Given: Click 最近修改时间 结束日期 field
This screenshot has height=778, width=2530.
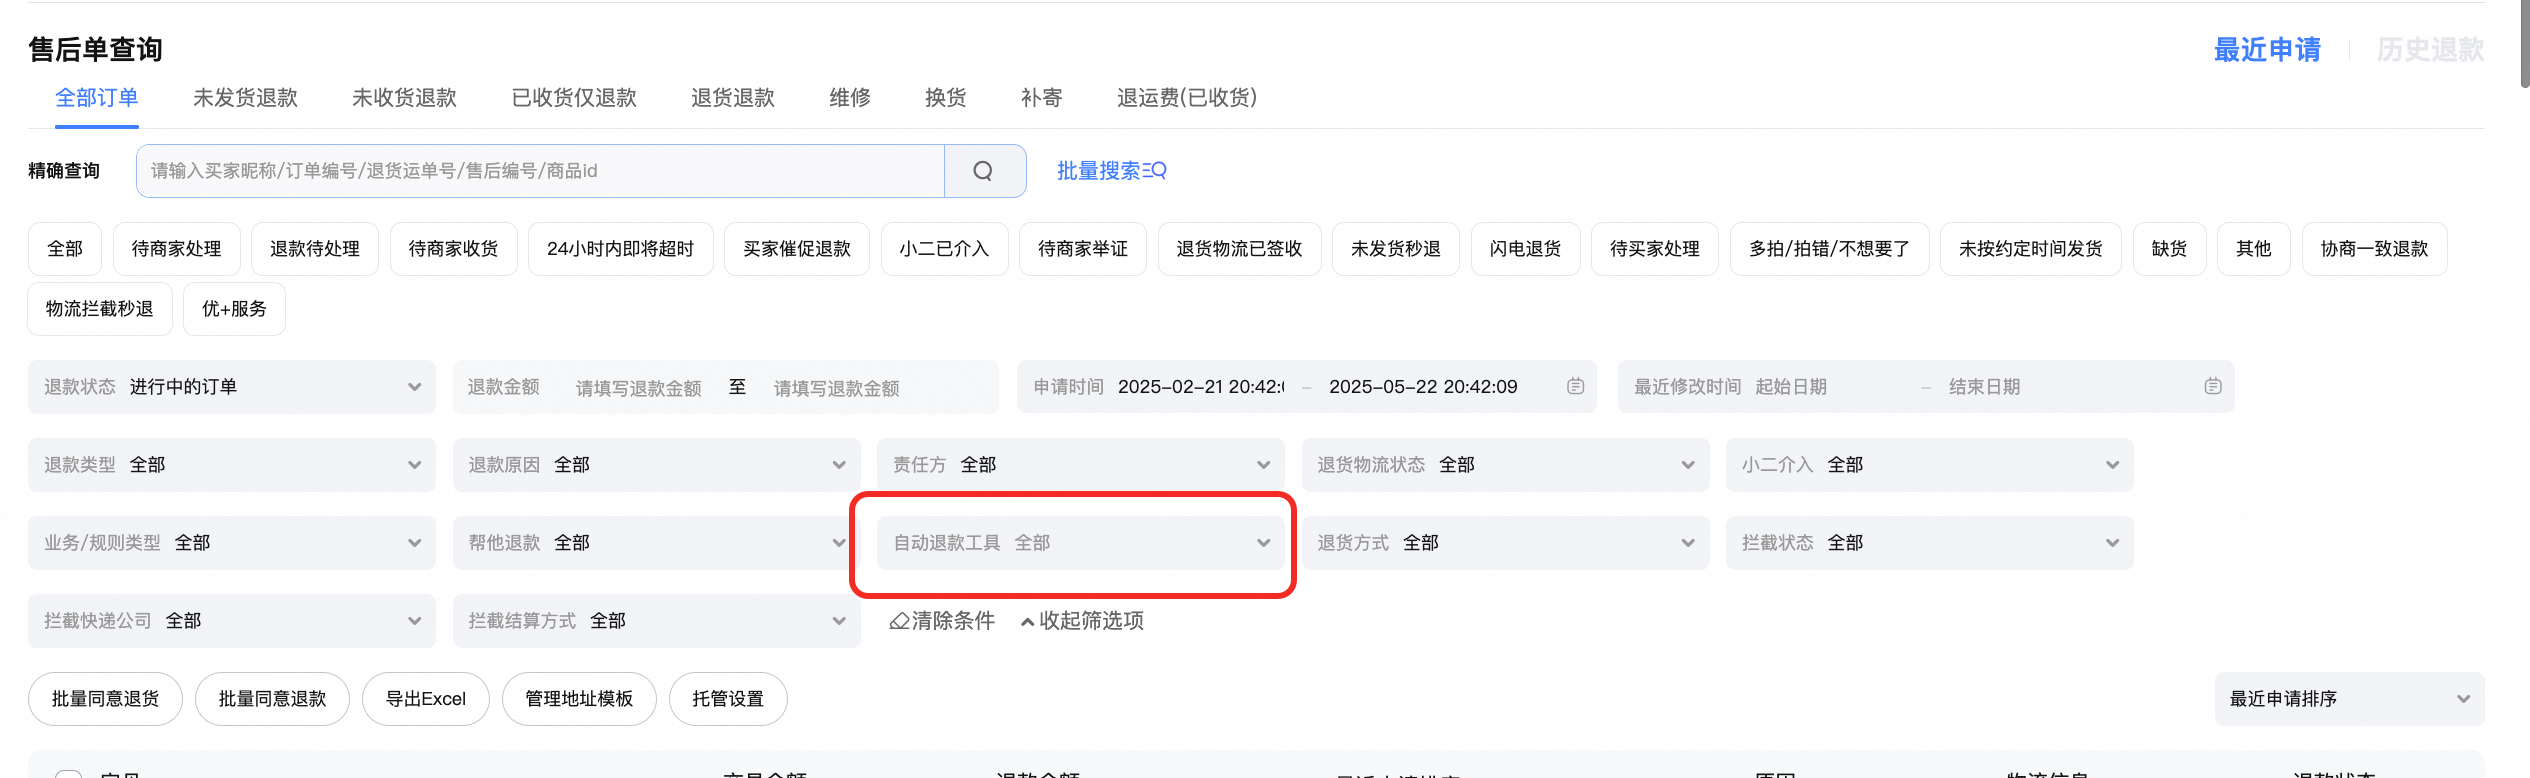Looking at the screenshot, I should (1985, 387).
